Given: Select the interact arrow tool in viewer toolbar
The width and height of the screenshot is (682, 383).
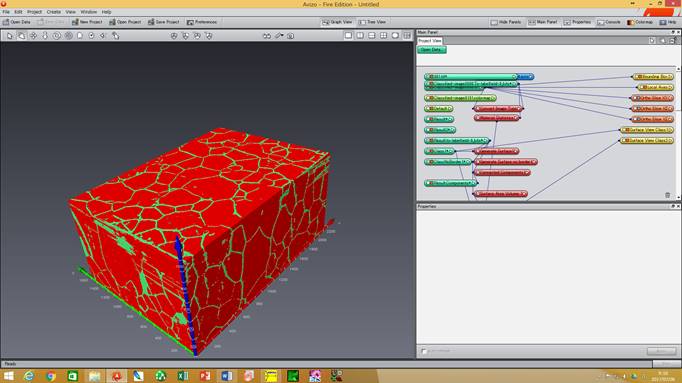Looking at the screenshot, I should tap(10, 36).
